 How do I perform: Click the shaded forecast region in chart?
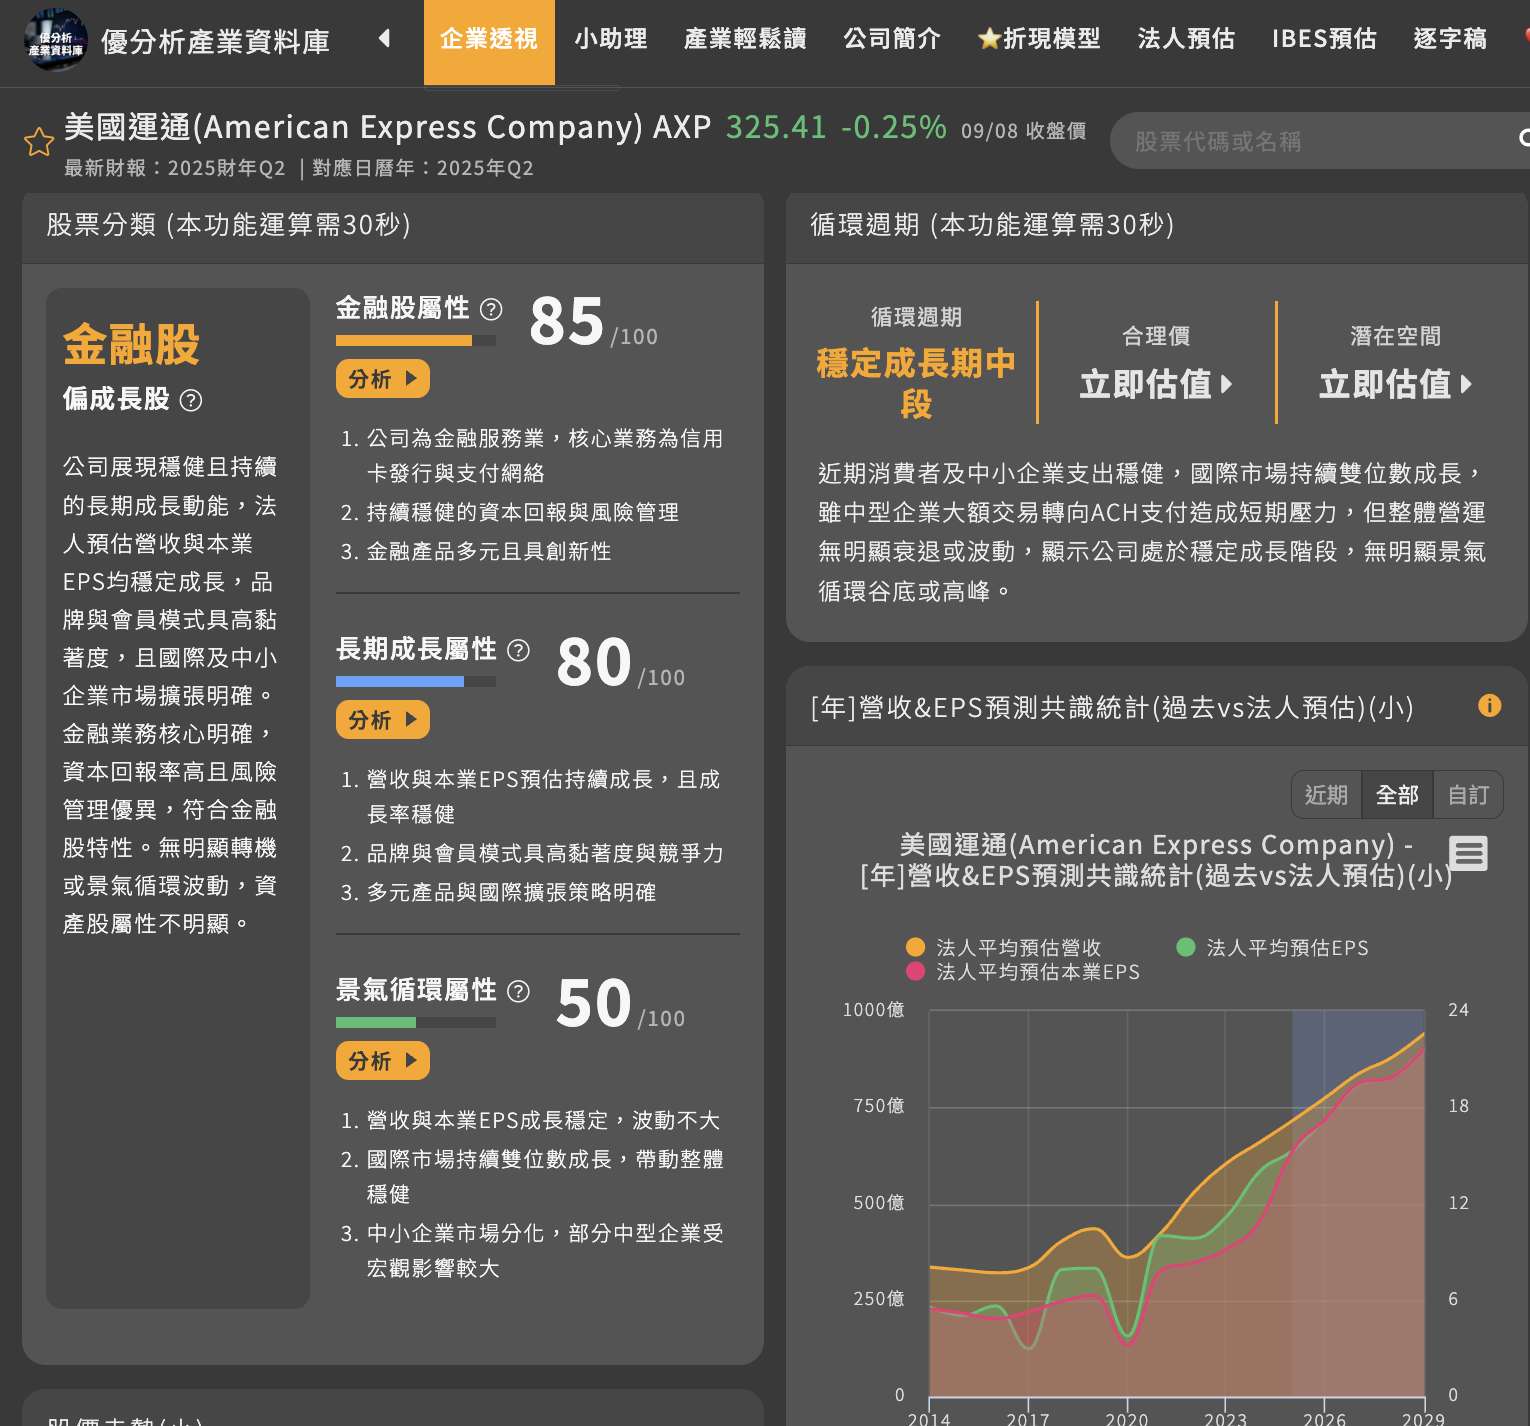tap(1358, 1202)
